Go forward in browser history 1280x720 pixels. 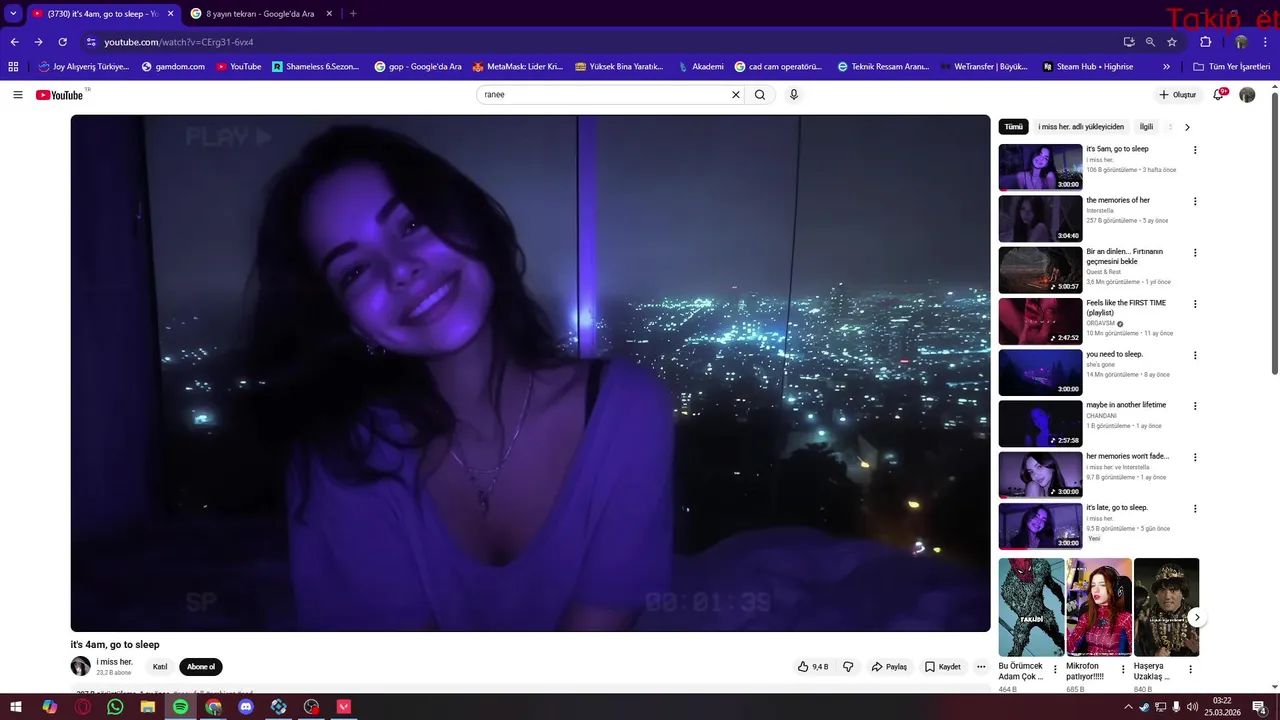click(x=38, y=42)
